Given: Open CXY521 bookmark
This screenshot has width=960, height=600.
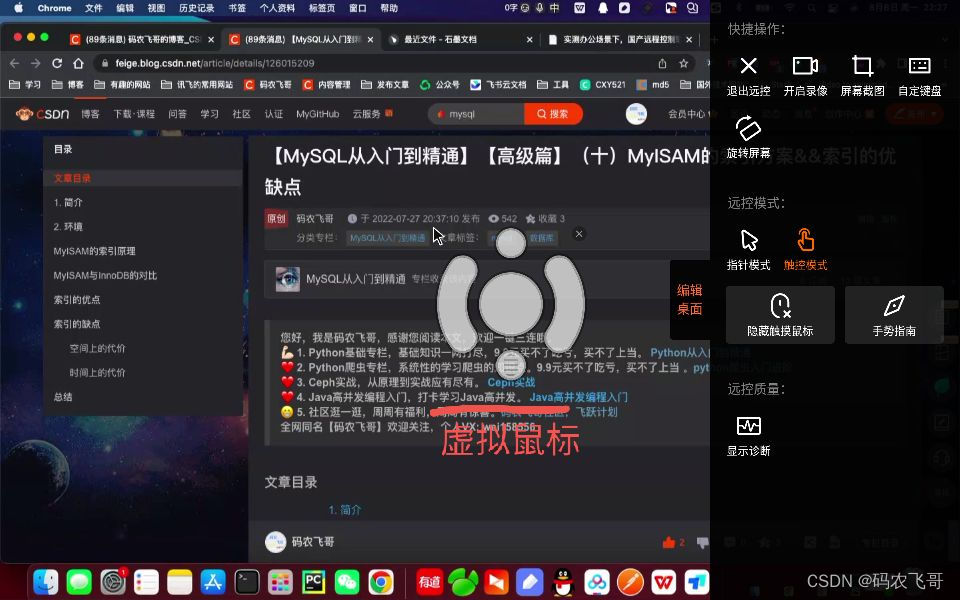Looking at the screenshot, I should tap(602, 84).
